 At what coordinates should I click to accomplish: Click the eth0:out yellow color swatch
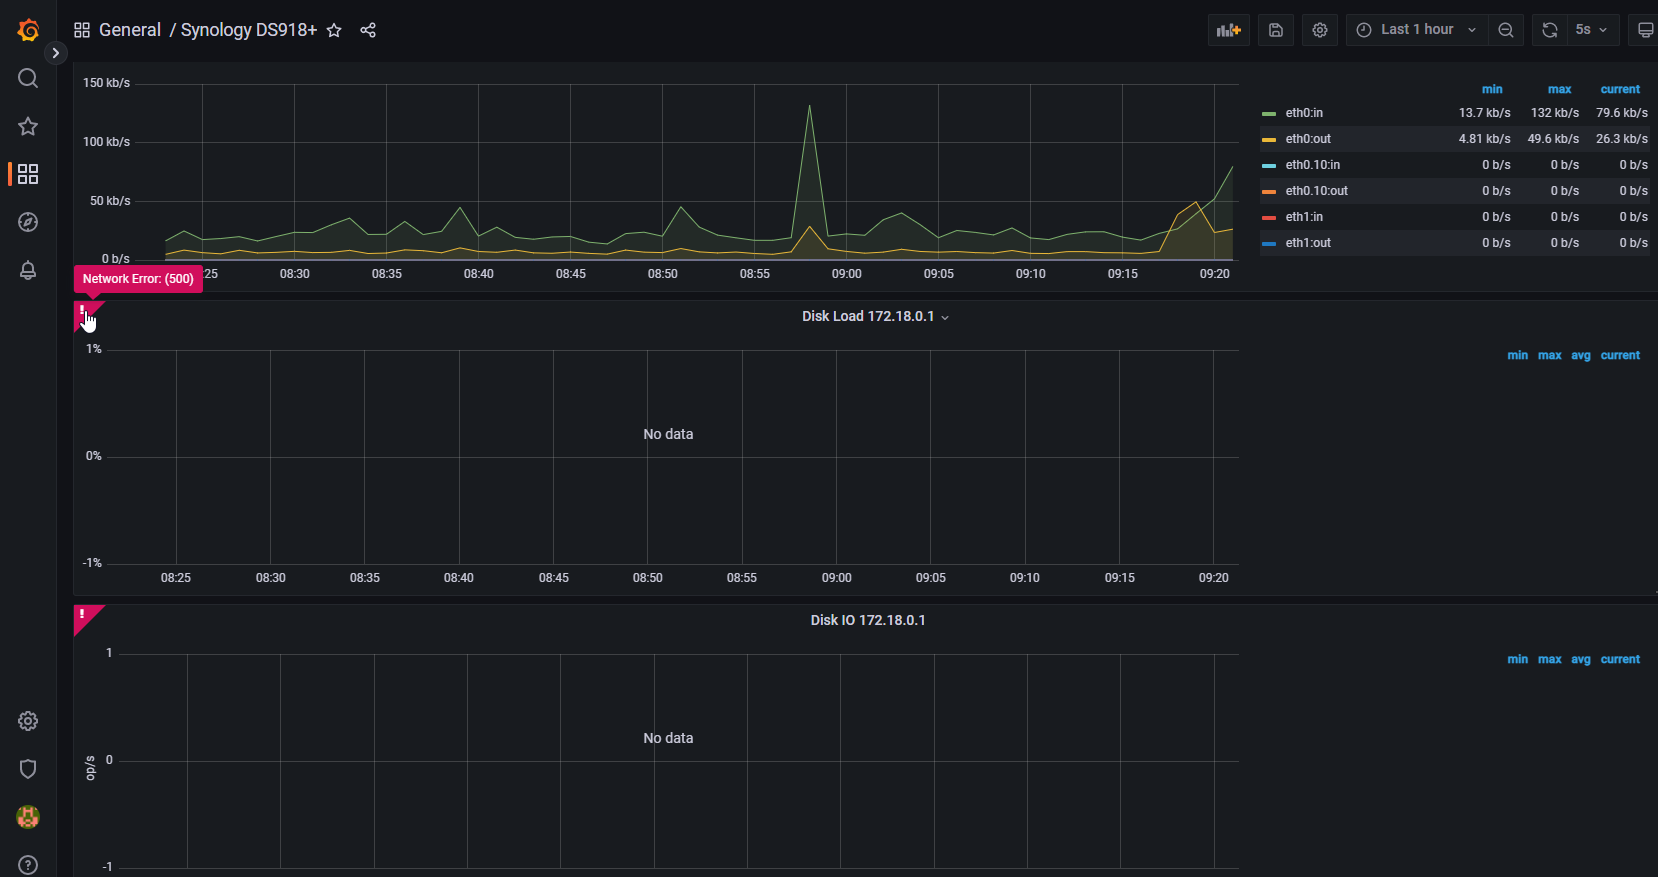coord(1269,139)
